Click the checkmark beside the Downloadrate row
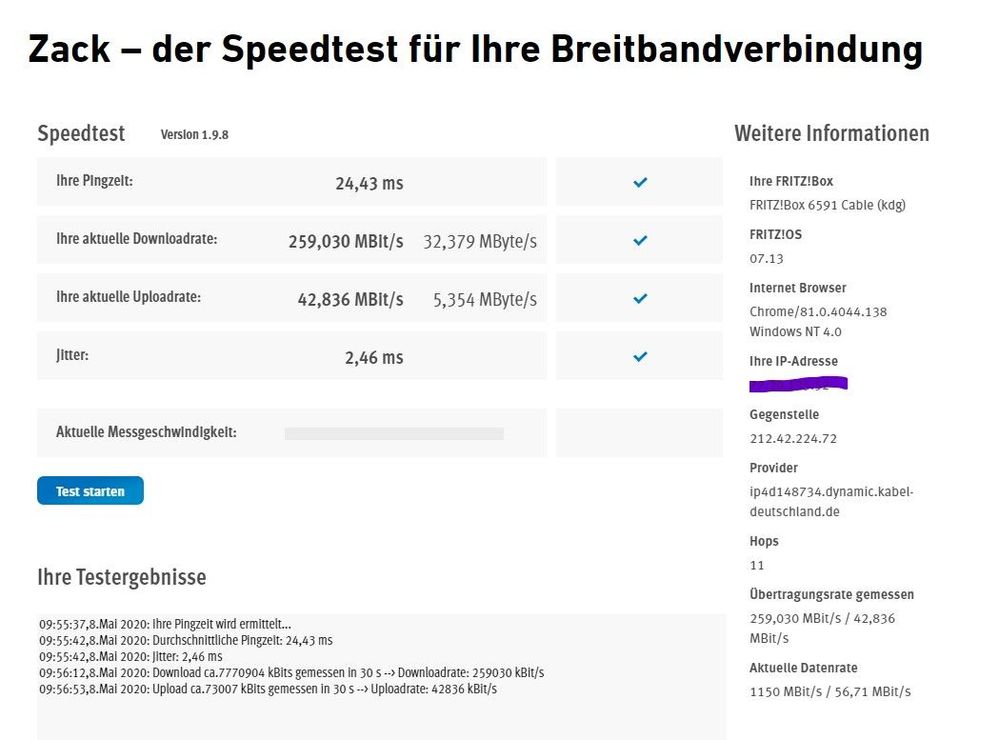This screenshot has height=740, width=999. 640,241
